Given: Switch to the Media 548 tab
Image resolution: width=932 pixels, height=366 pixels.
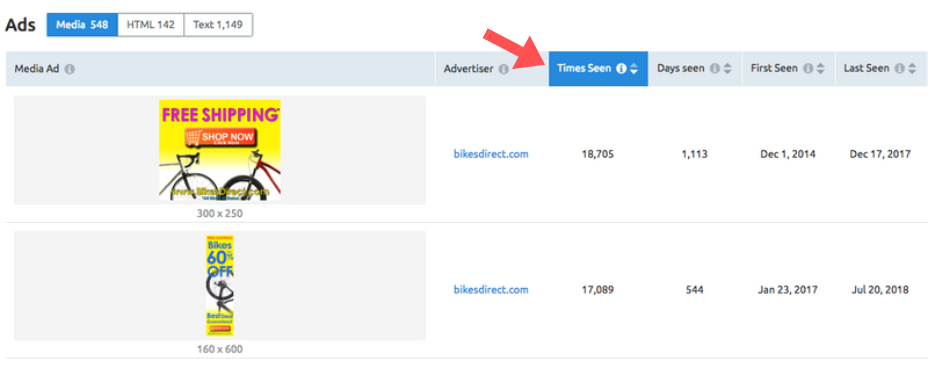Looking at the screenshot, I should click(82, 26).
